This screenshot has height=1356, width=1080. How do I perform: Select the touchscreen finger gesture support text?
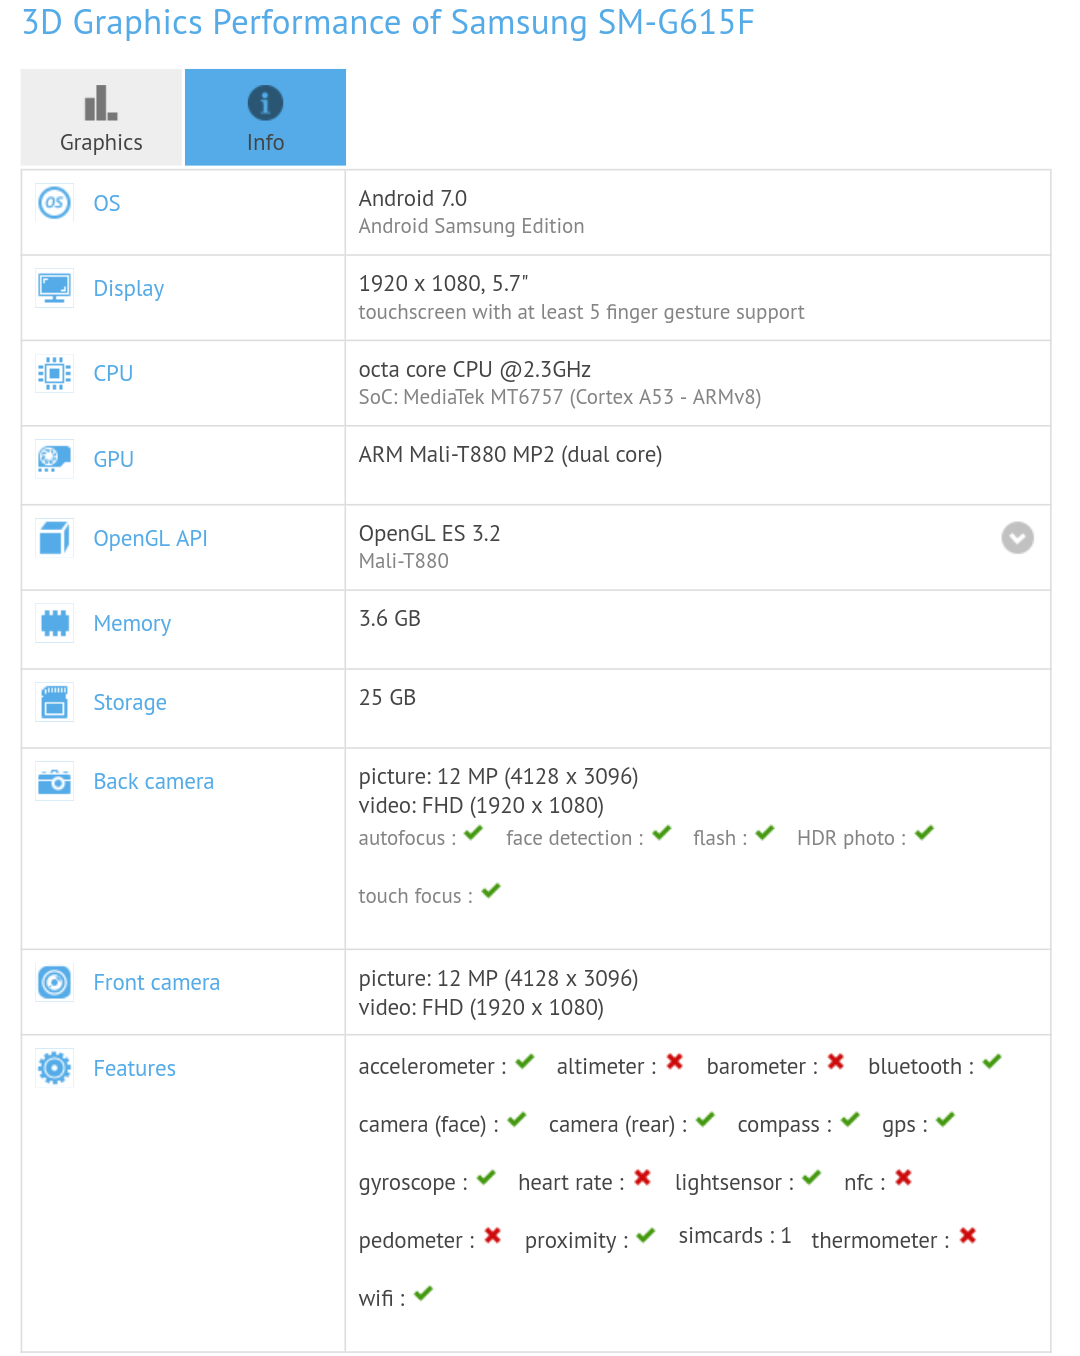[x=581, y=312]
